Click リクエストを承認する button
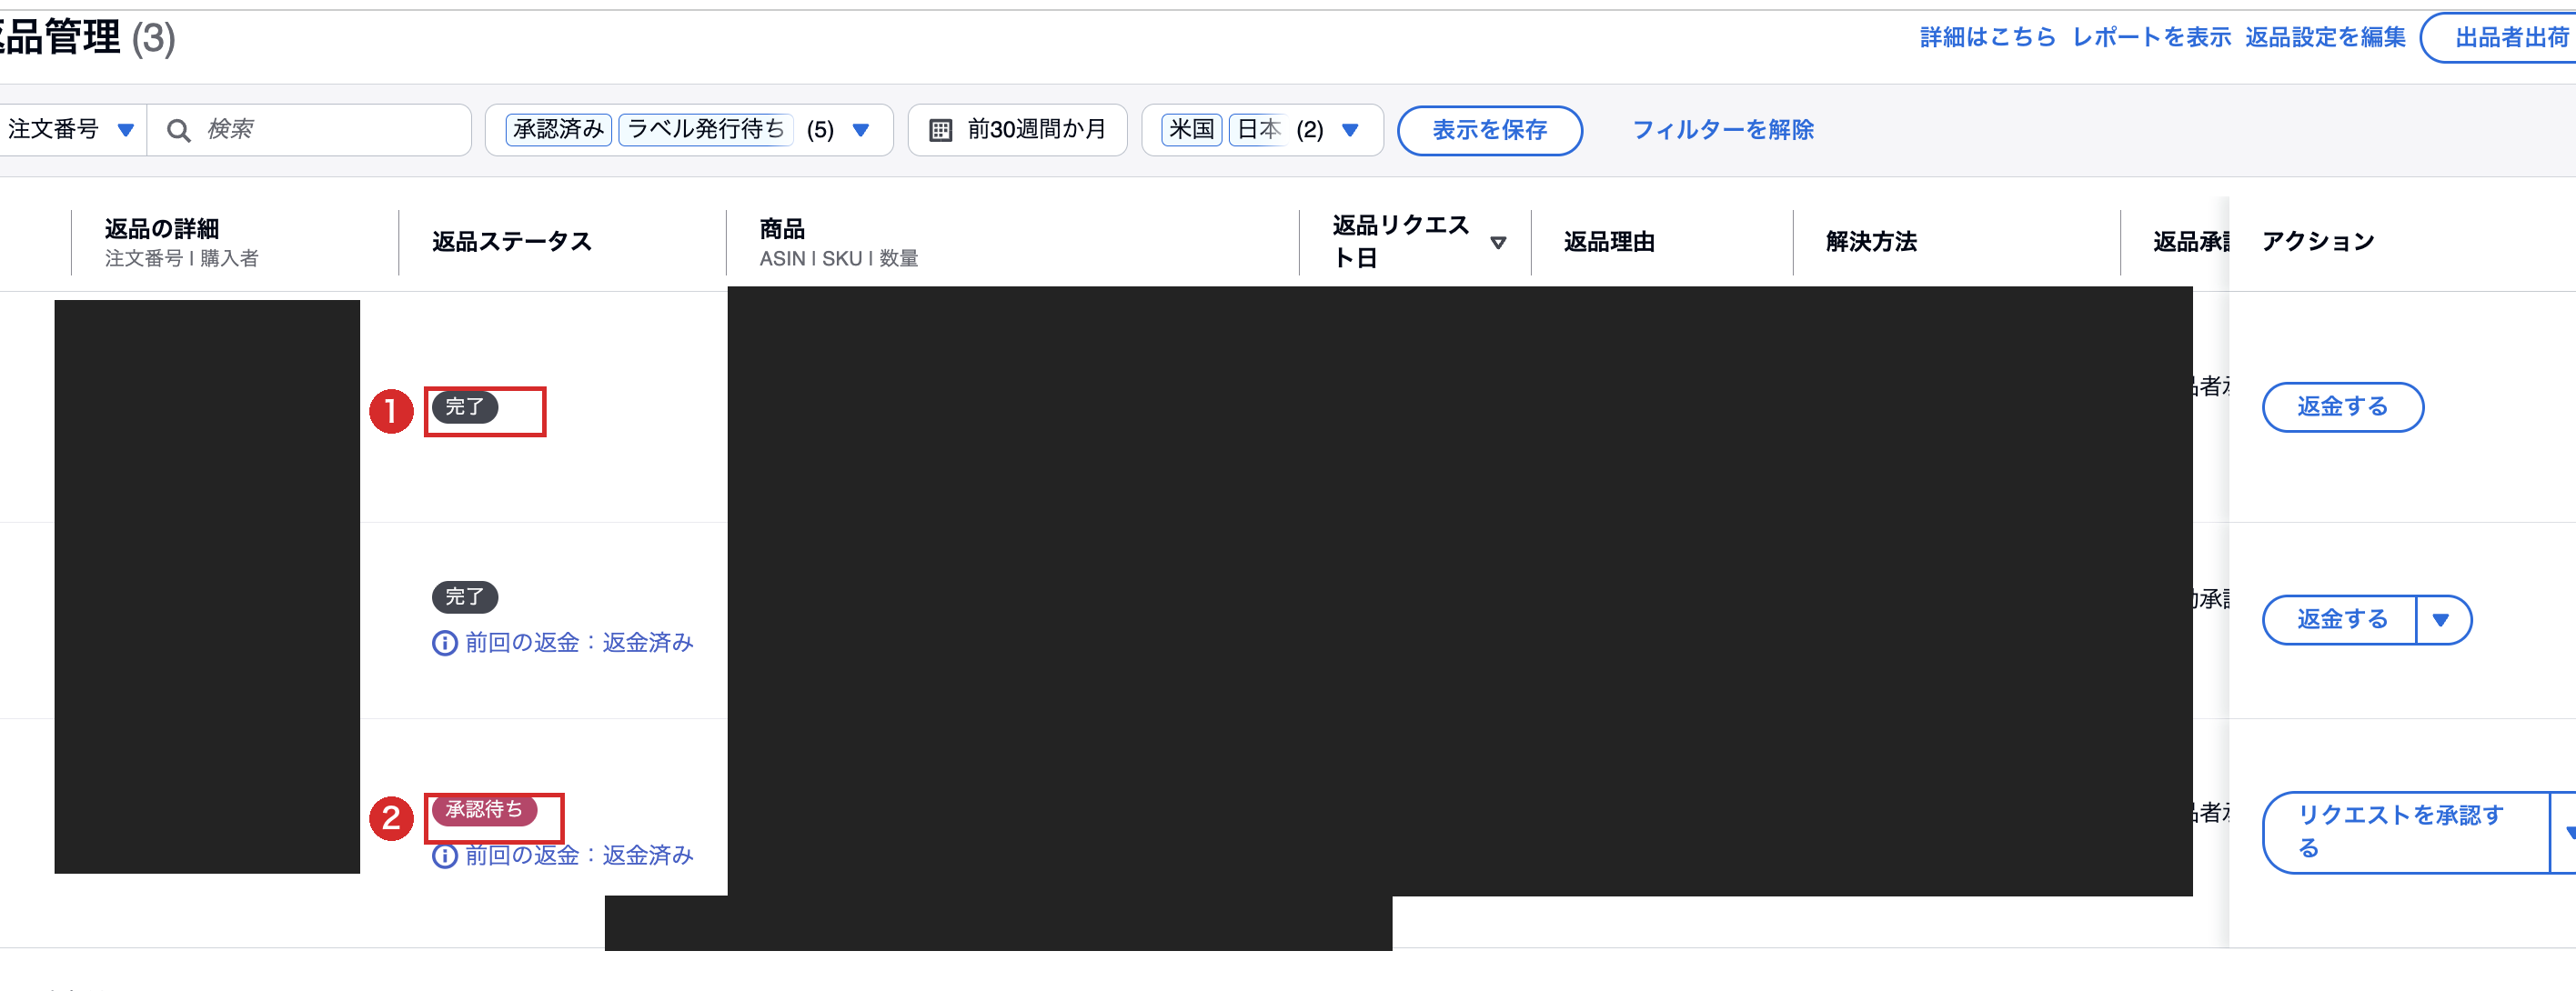 (2404, 832)
